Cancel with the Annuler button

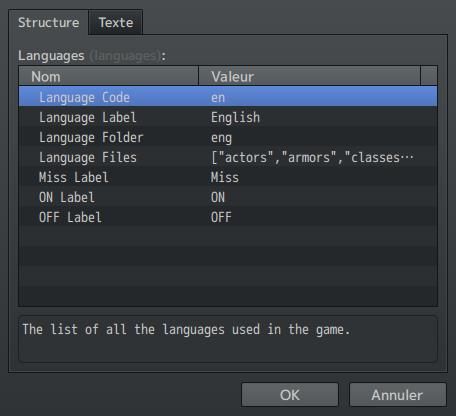tap(397, 395)
